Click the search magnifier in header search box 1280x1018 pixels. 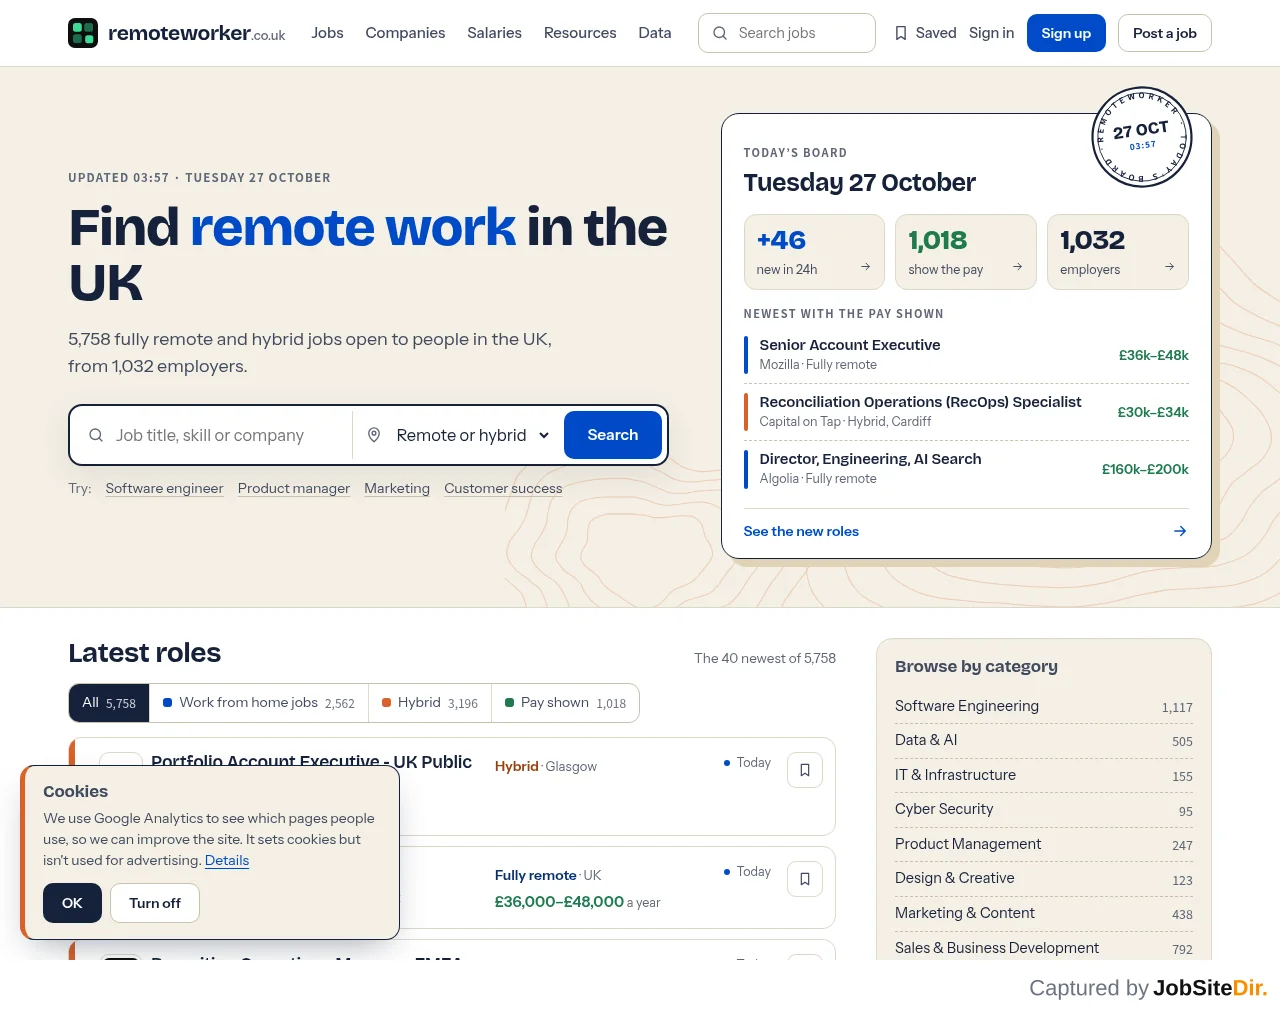click(720, 33)
